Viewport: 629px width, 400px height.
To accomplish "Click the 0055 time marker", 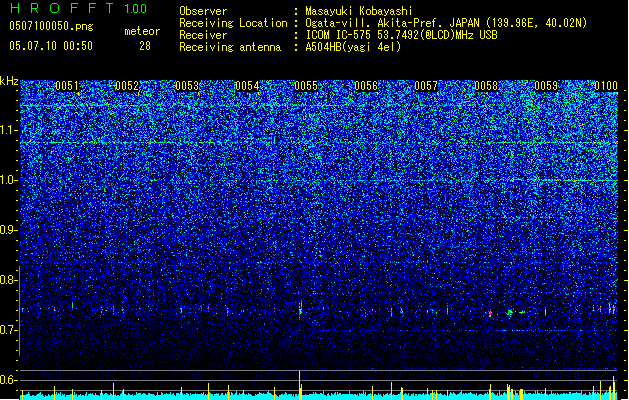I will 306,86.
